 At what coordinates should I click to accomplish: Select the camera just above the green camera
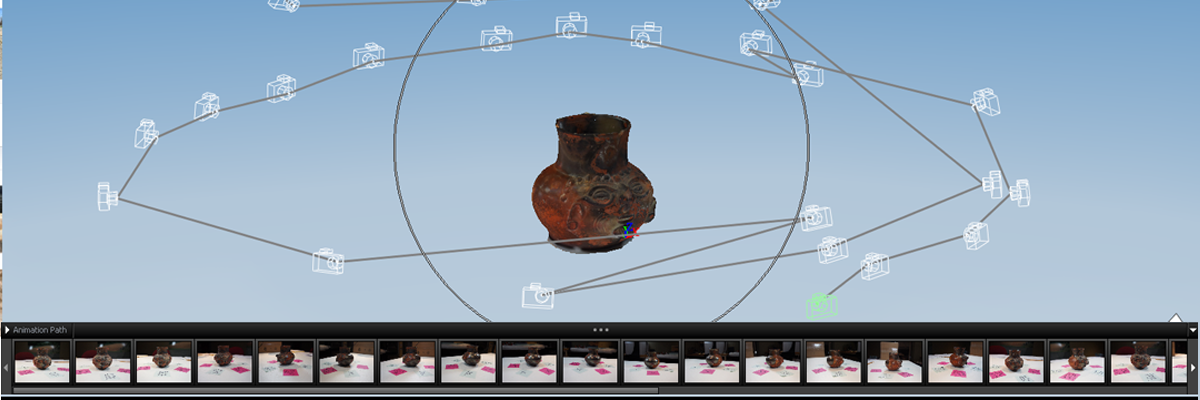tap(874, 265)
